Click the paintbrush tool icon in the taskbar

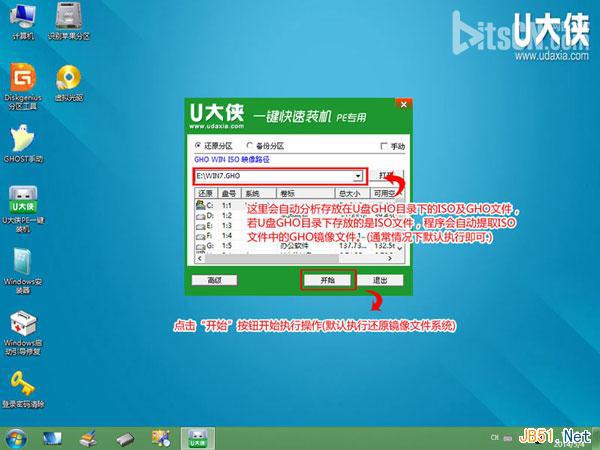89,439
